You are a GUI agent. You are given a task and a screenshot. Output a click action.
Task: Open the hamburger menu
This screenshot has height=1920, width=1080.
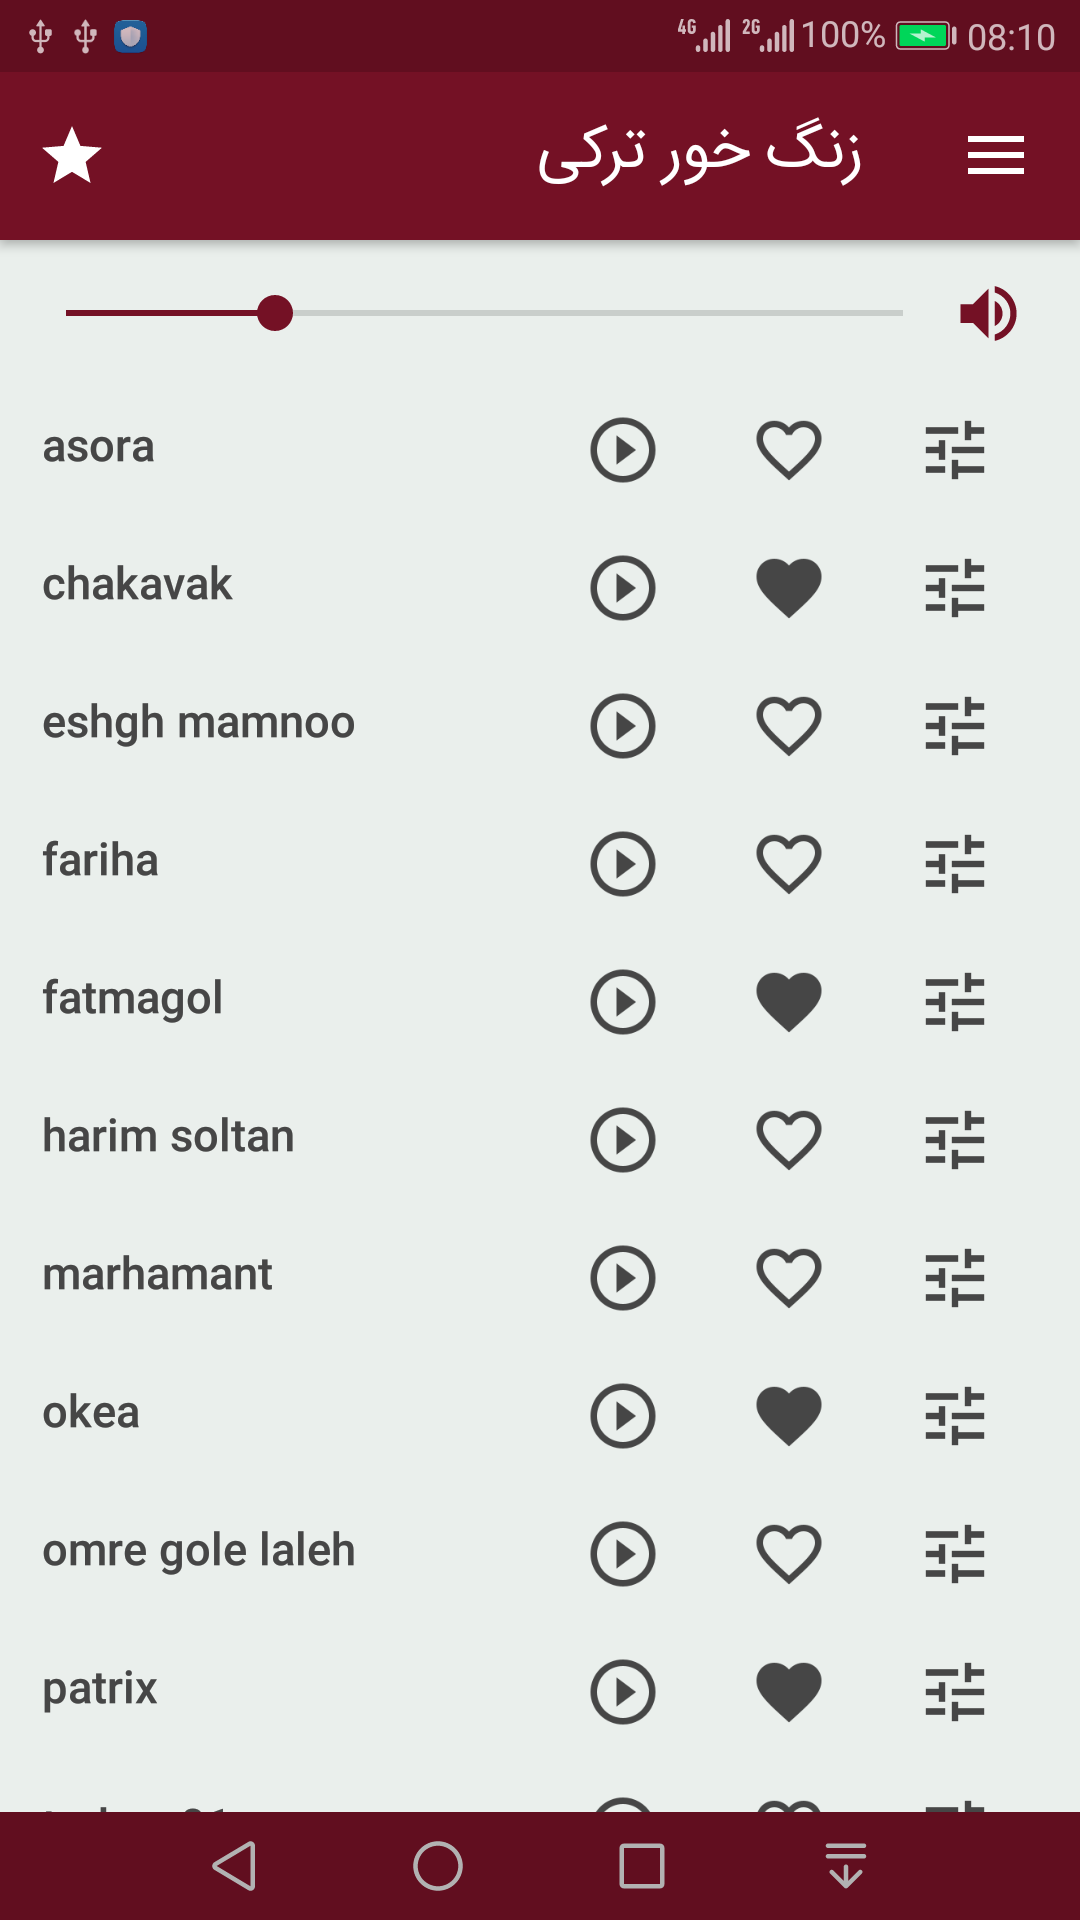coord(995,156)
